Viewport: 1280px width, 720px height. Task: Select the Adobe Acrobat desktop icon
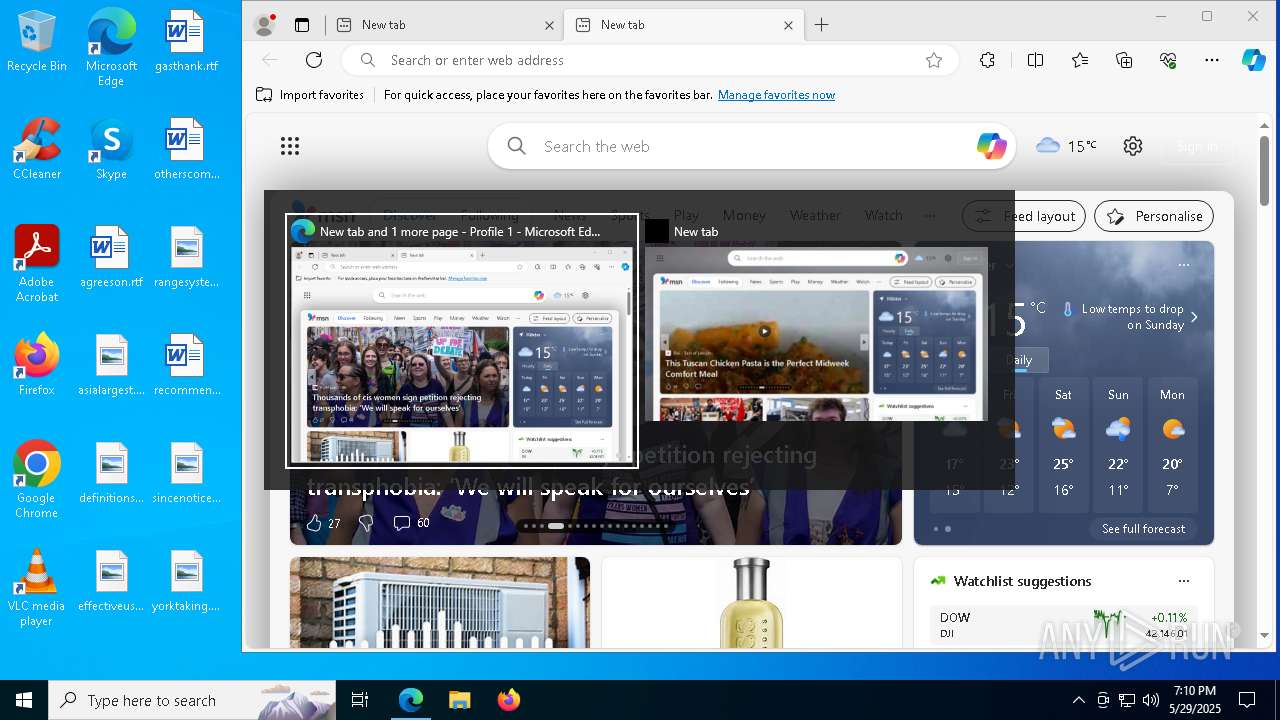37,264
